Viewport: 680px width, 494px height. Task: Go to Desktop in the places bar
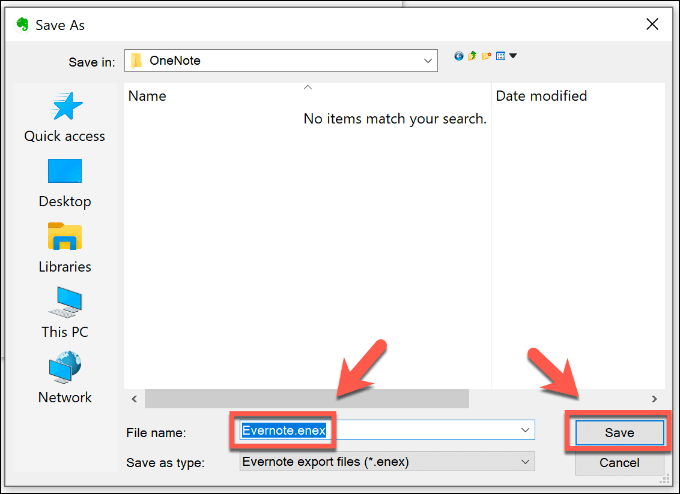(x=65, y=183)
